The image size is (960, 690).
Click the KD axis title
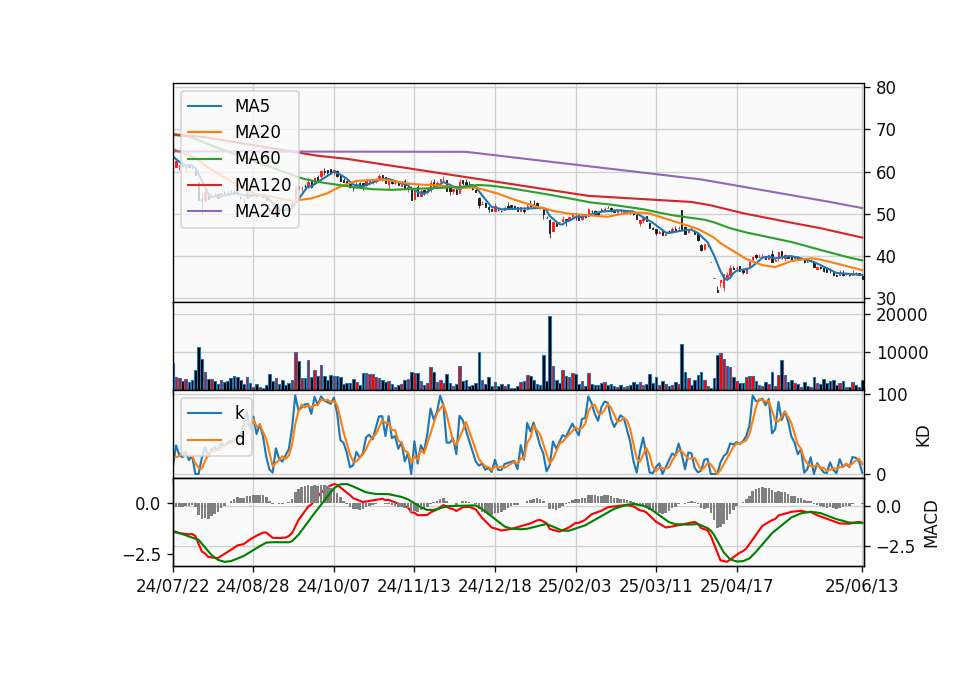click(923, 437)
